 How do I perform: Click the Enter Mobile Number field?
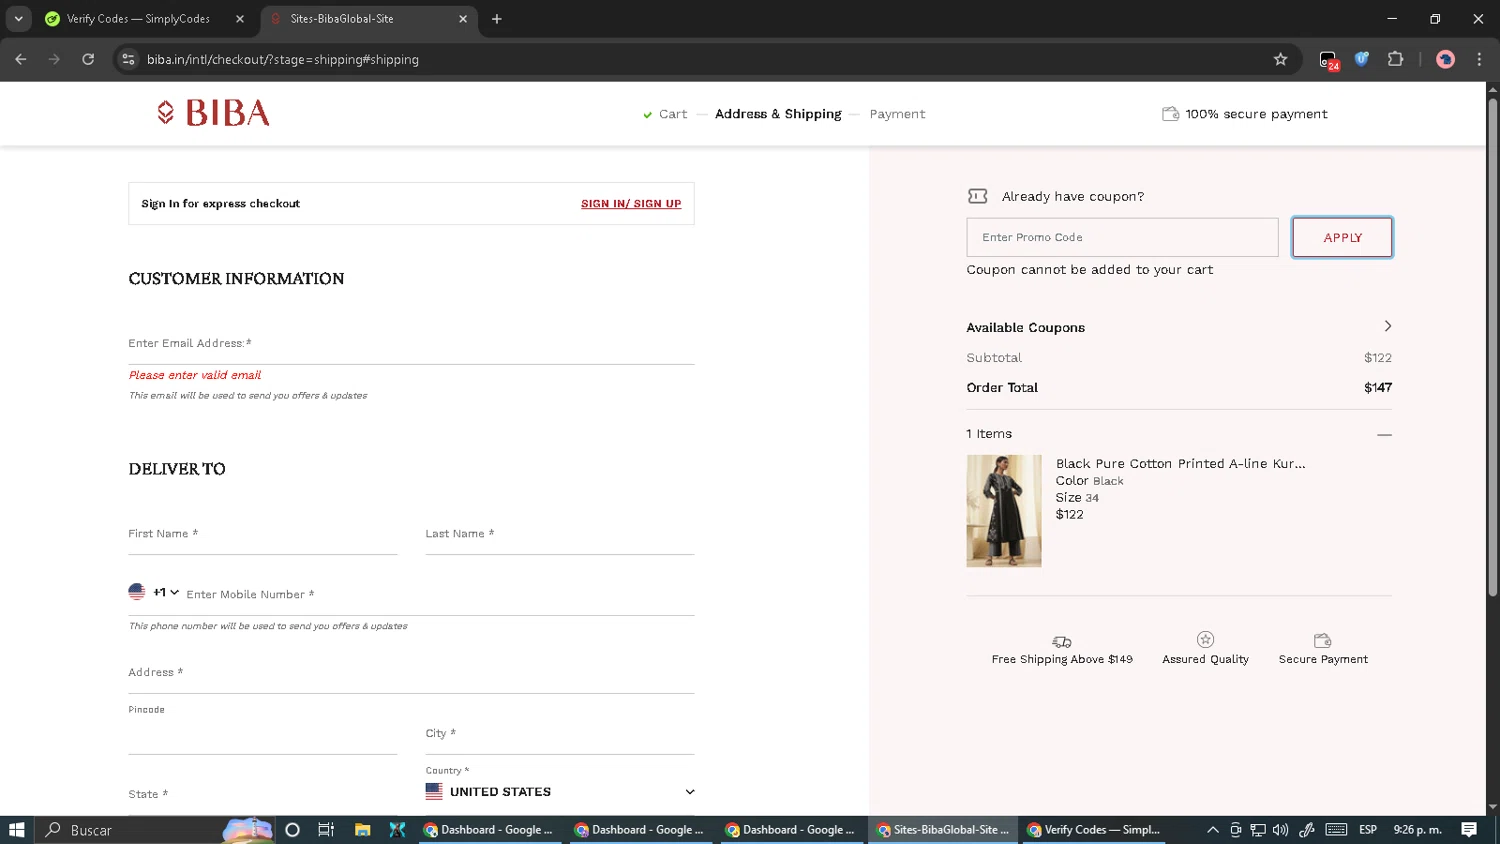[x=440, y=595]
